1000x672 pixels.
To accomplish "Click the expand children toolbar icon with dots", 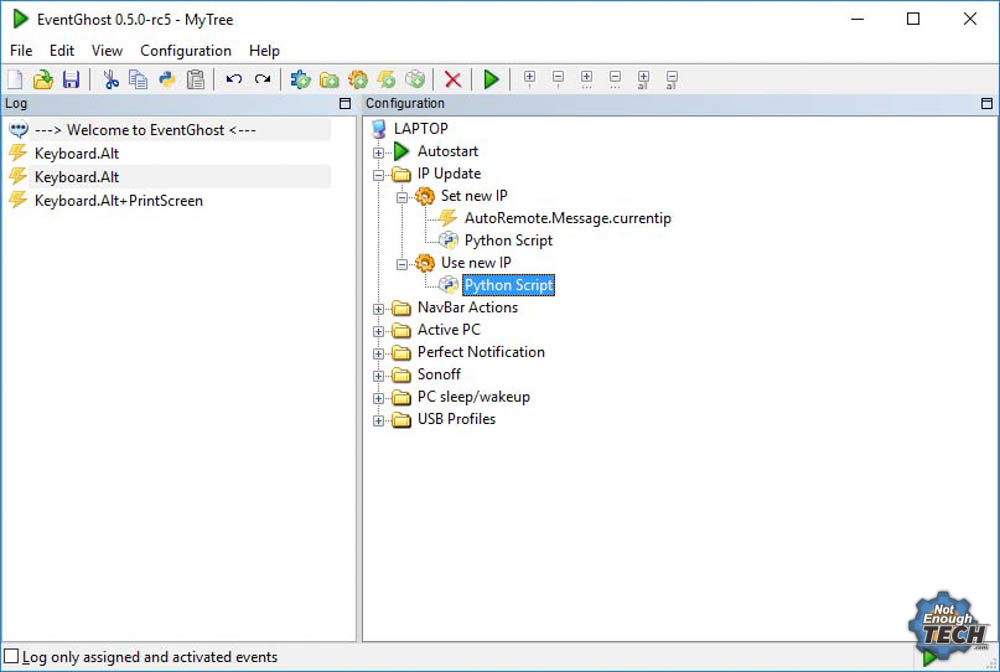I will click(x=587, y=79).
